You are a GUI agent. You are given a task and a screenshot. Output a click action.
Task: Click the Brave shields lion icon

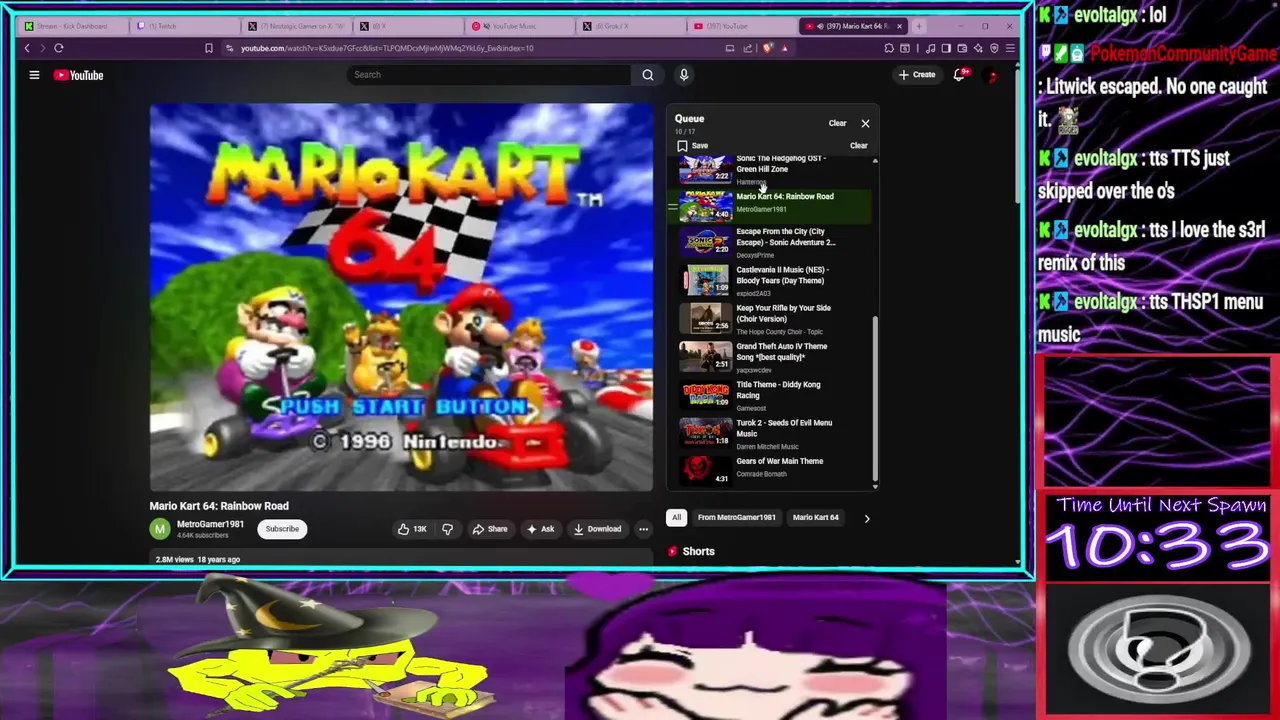pos(767,48)
